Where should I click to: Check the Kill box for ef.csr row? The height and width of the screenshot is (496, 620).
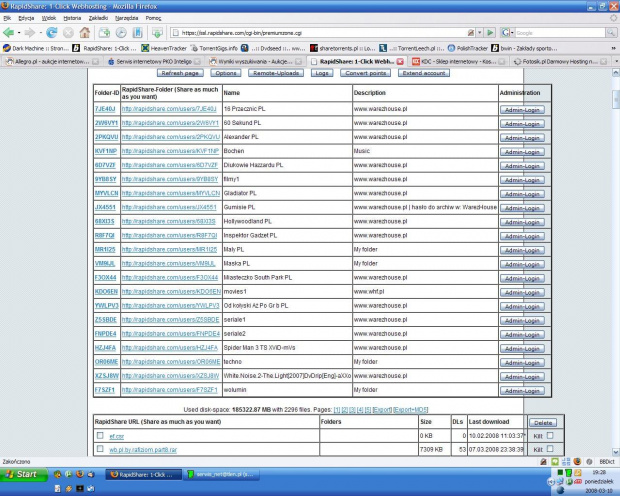[x=550, y=435]
